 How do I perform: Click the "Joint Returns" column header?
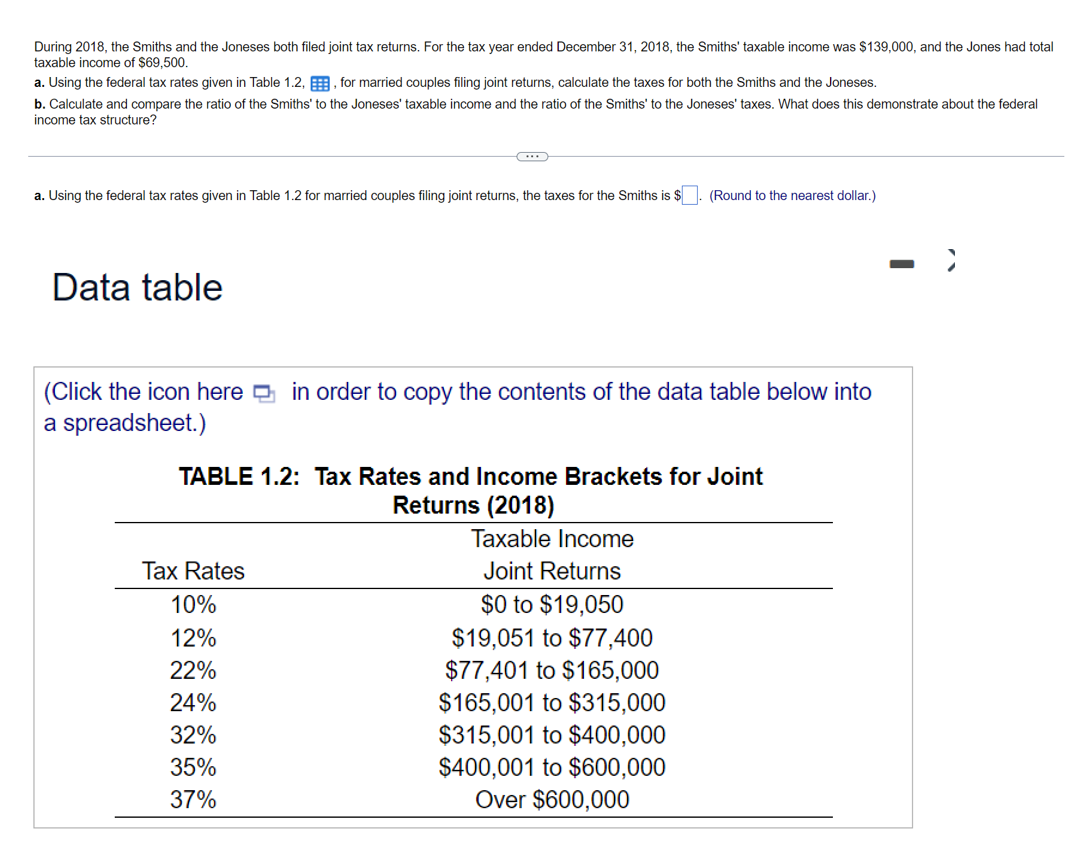tap(552, 571)
